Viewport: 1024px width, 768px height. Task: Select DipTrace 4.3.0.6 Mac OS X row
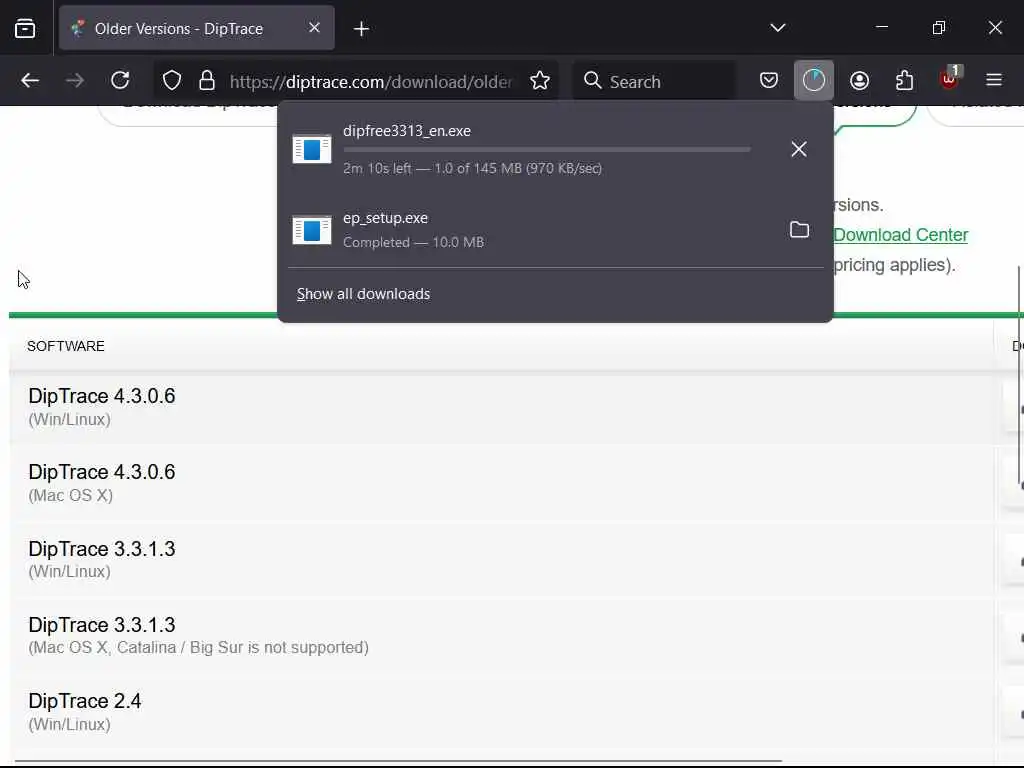tap(501, 483)
